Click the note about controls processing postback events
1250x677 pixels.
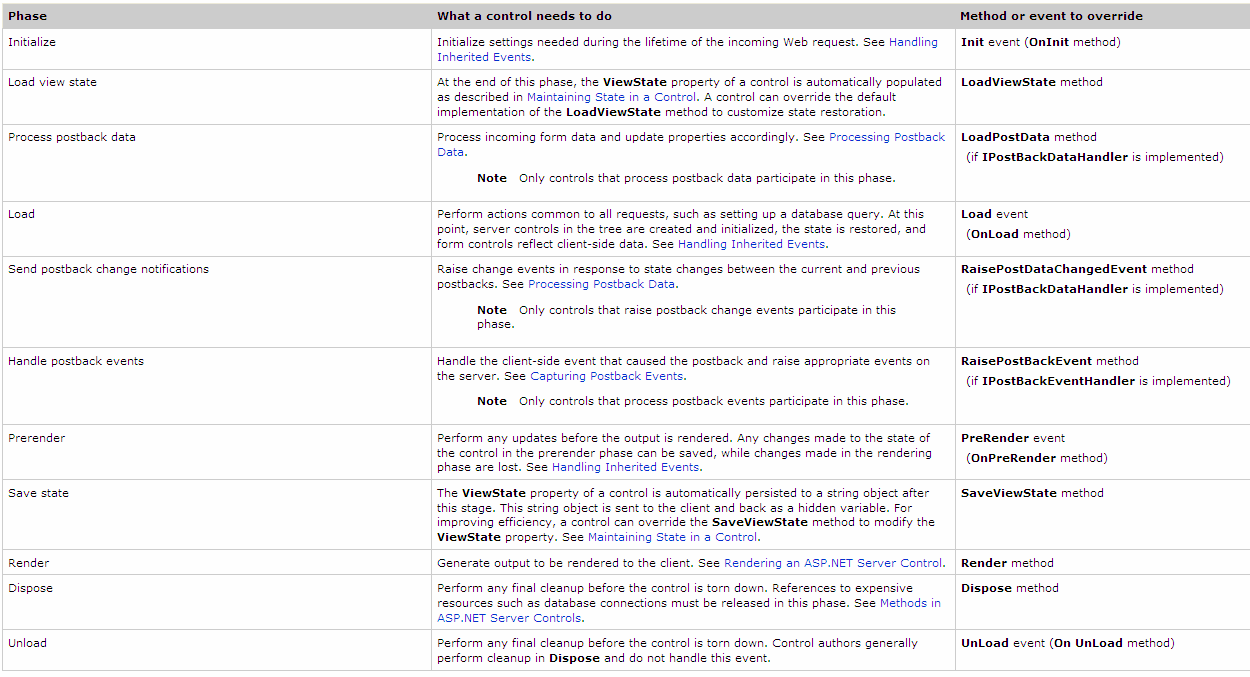(692, 401)
